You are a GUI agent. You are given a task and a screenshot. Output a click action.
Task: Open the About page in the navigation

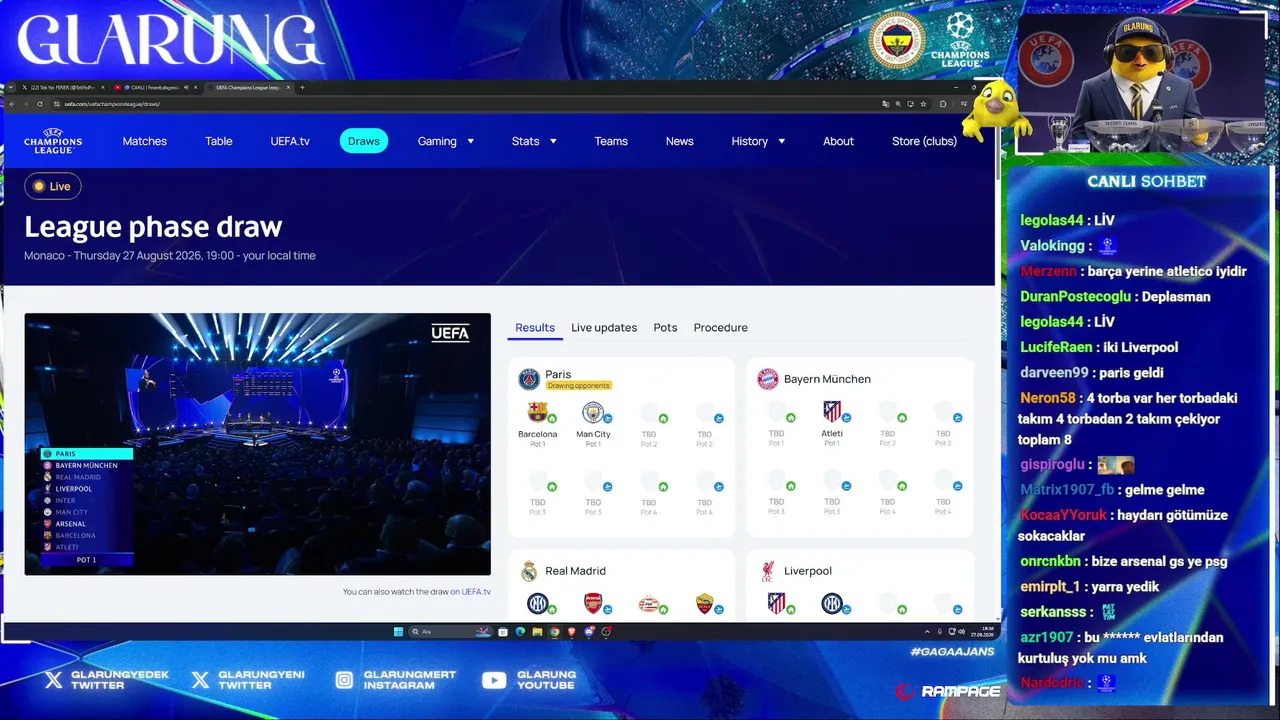pyautogui.click(x=838, y=141)
